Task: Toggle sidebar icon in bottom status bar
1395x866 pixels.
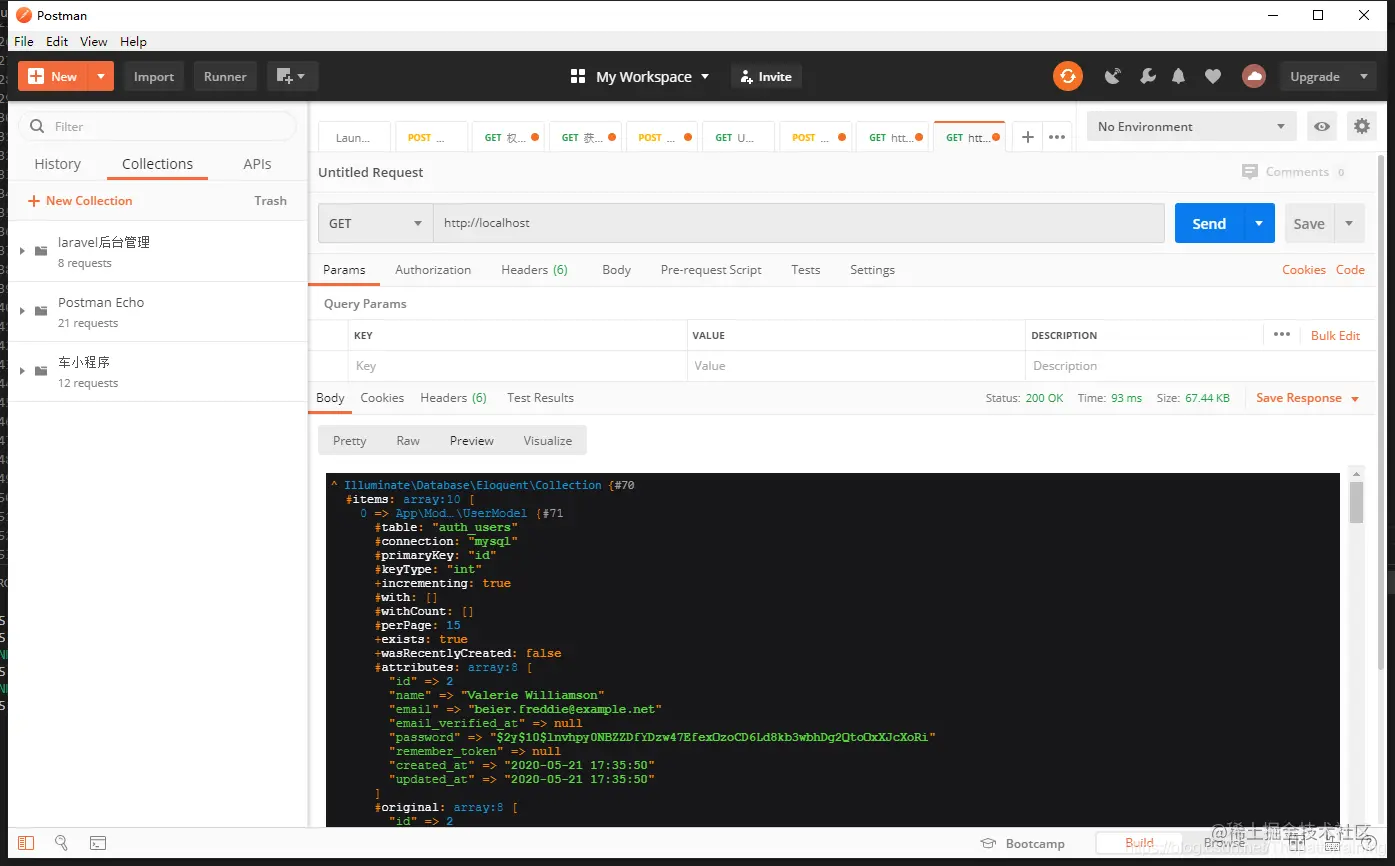Action: coord(26,843)
